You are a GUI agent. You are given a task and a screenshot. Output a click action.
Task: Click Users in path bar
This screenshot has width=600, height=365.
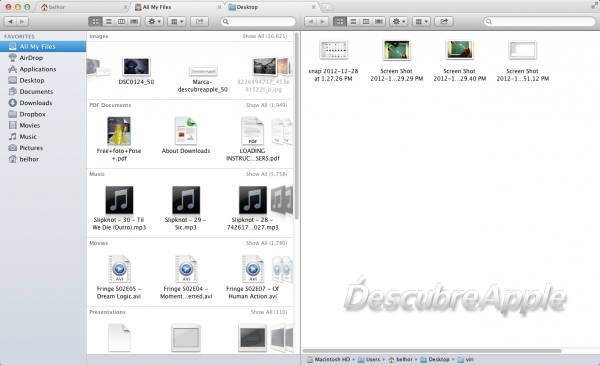point(369,360)
